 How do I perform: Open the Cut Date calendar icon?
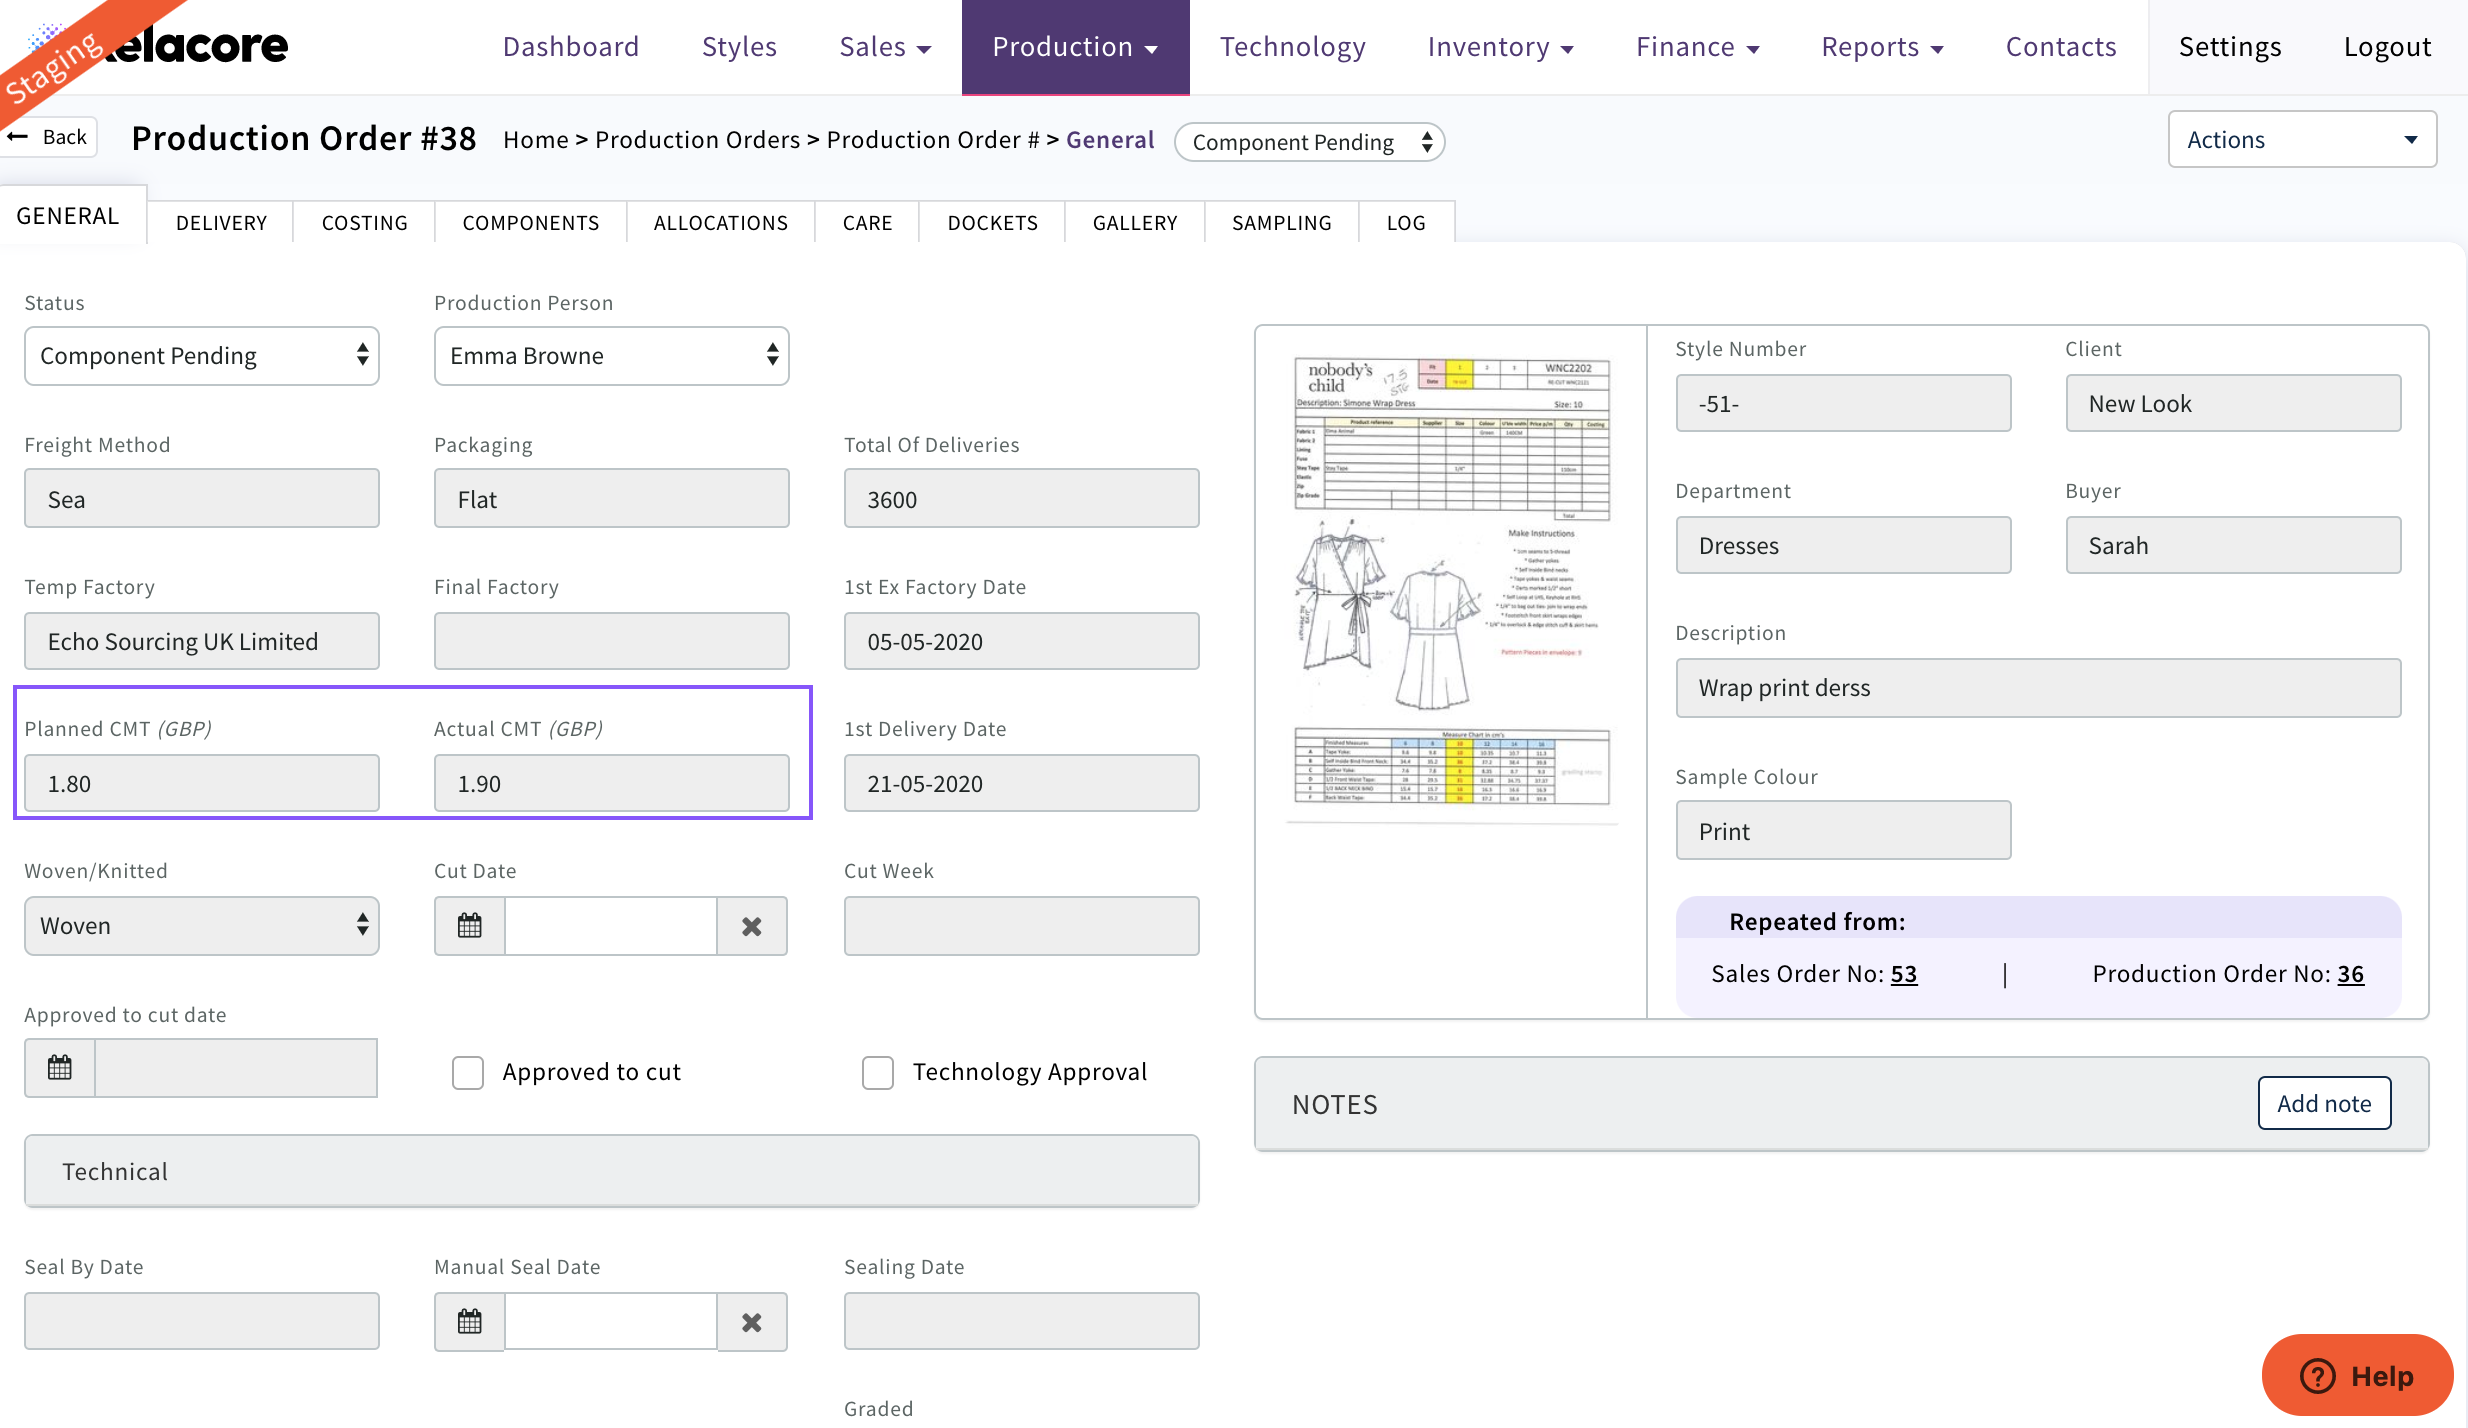point(469,926)
